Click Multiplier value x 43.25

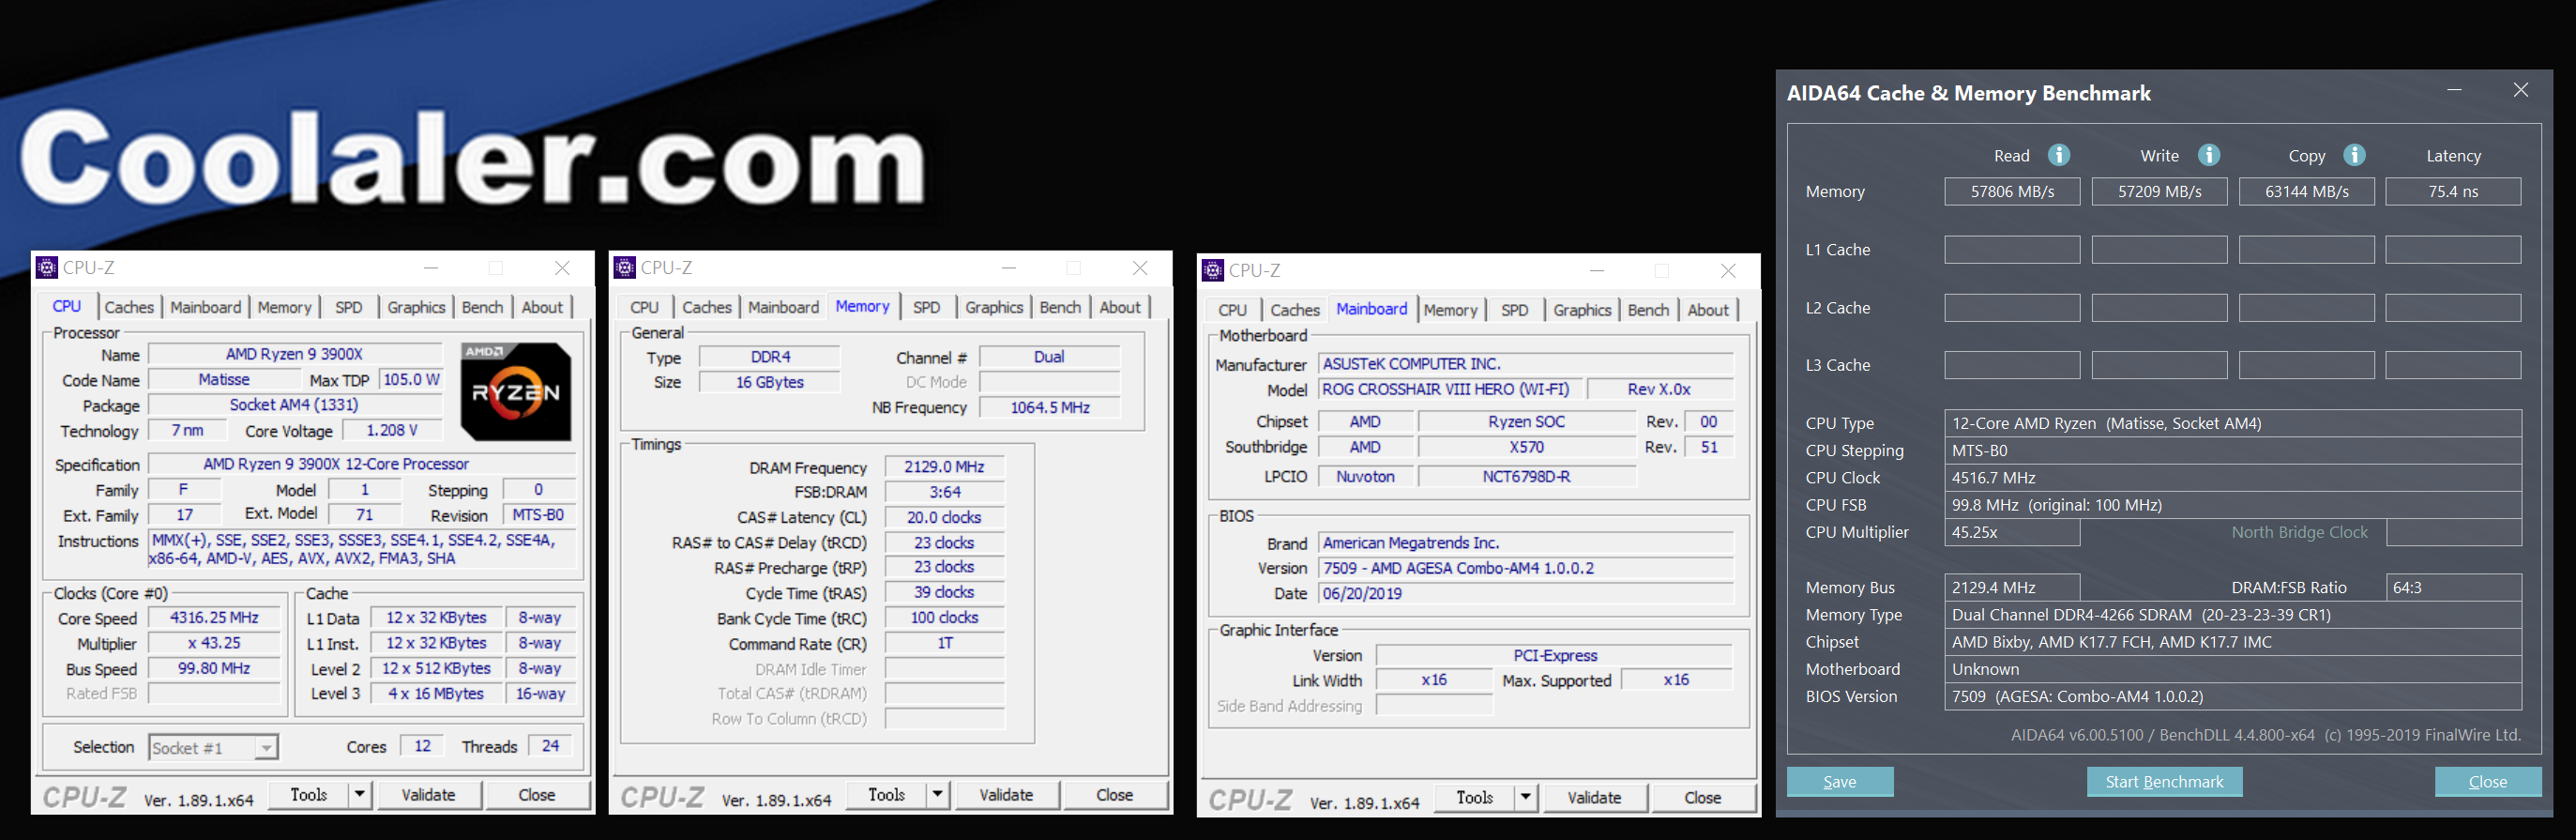[214, 644]
